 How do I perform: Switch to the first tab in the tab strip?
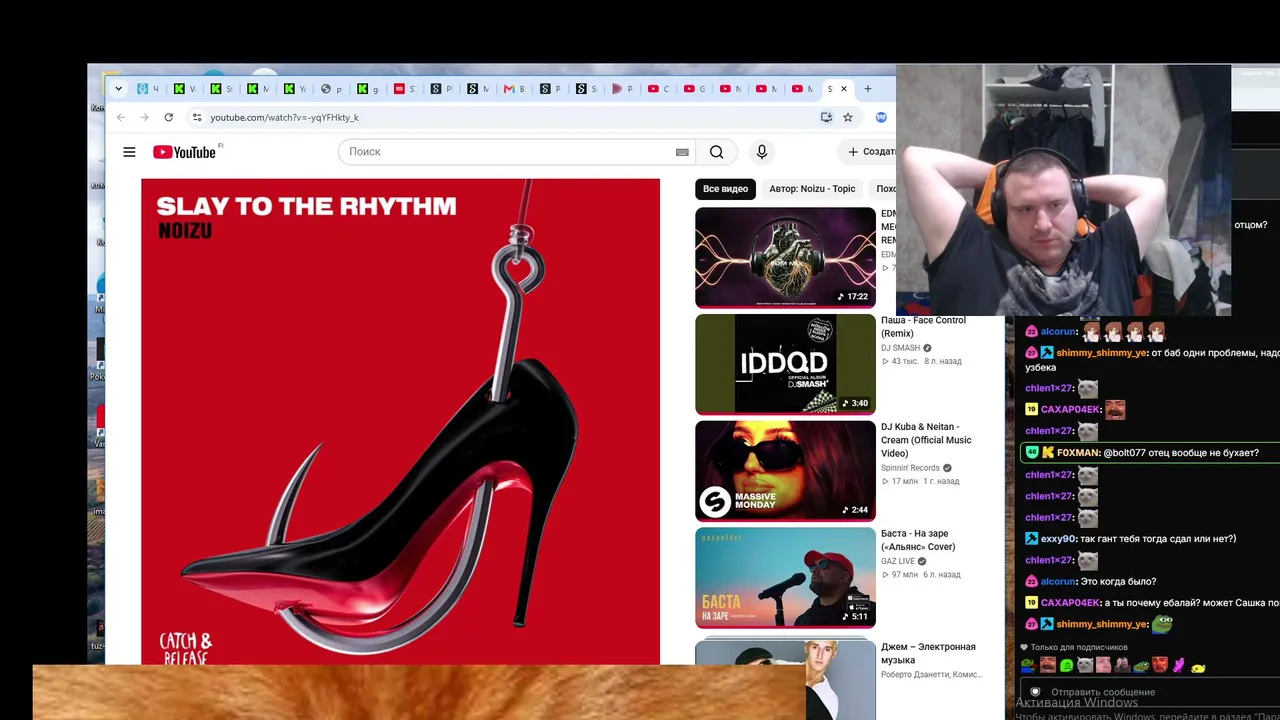click(148, 89)
